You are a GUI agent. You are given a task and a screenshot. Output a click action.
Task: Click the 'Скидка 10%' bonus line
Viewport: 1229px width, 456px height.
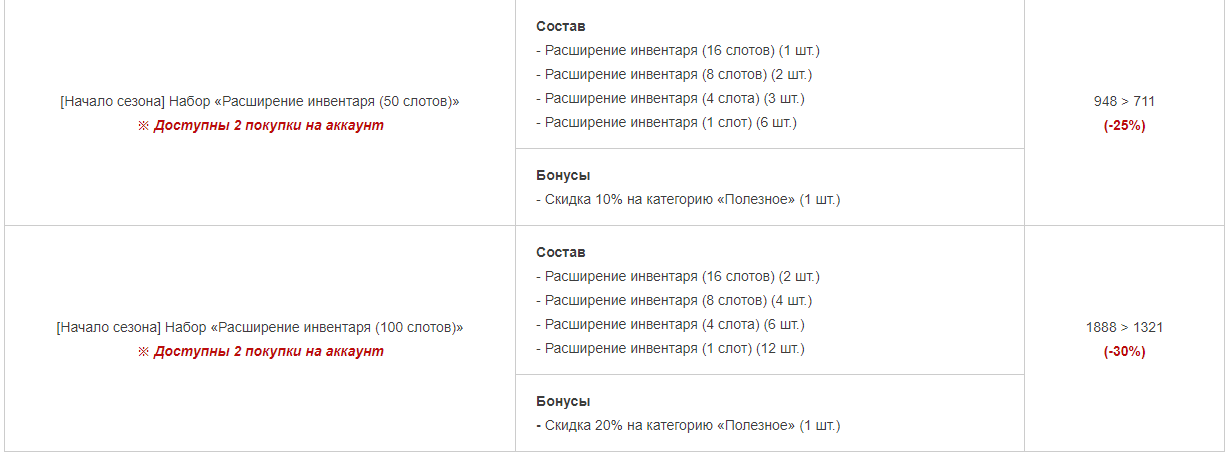tap(688, 199)
